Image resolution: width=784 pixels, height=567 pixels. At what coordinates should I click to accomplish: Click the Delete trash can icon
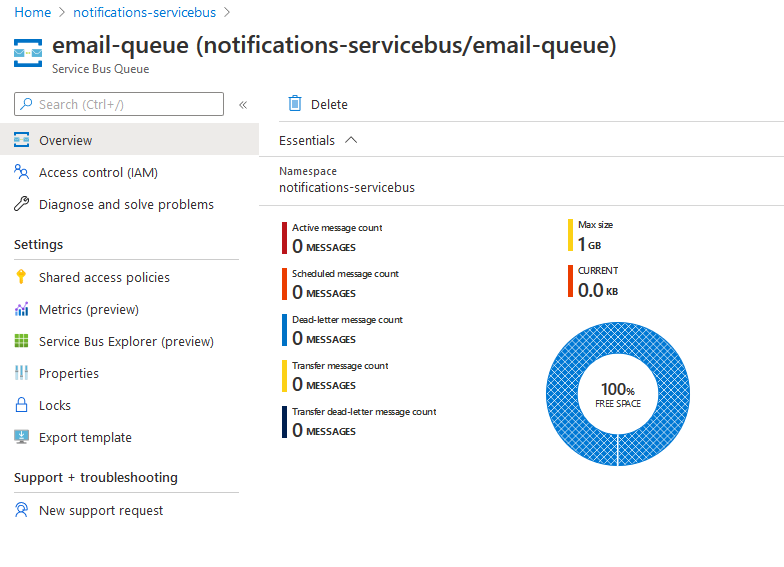click(x=295, y=104)
